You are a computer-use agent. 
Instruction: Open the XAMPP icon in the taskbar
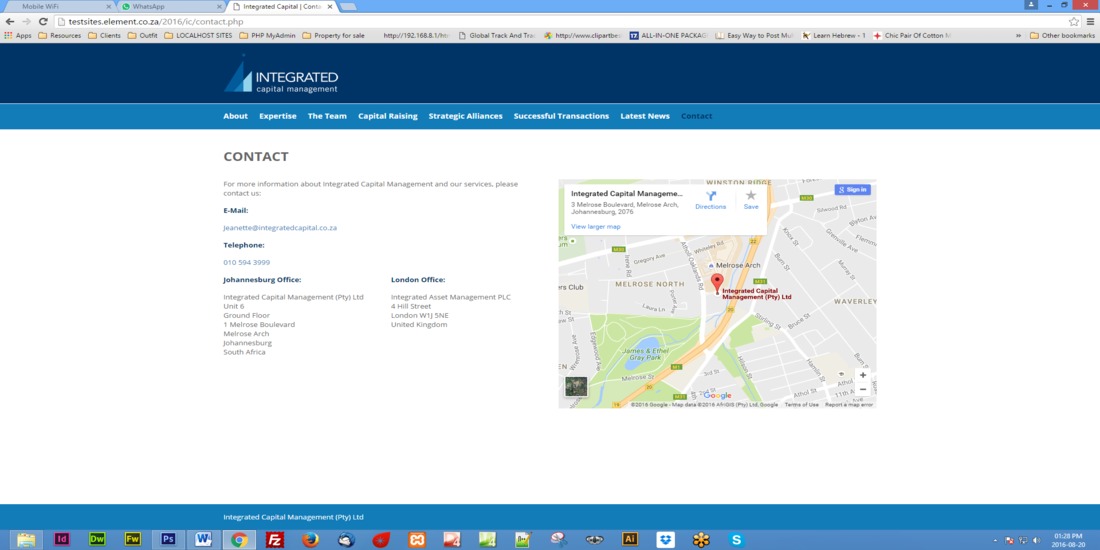pyautogui.click(x=417, y=539)
